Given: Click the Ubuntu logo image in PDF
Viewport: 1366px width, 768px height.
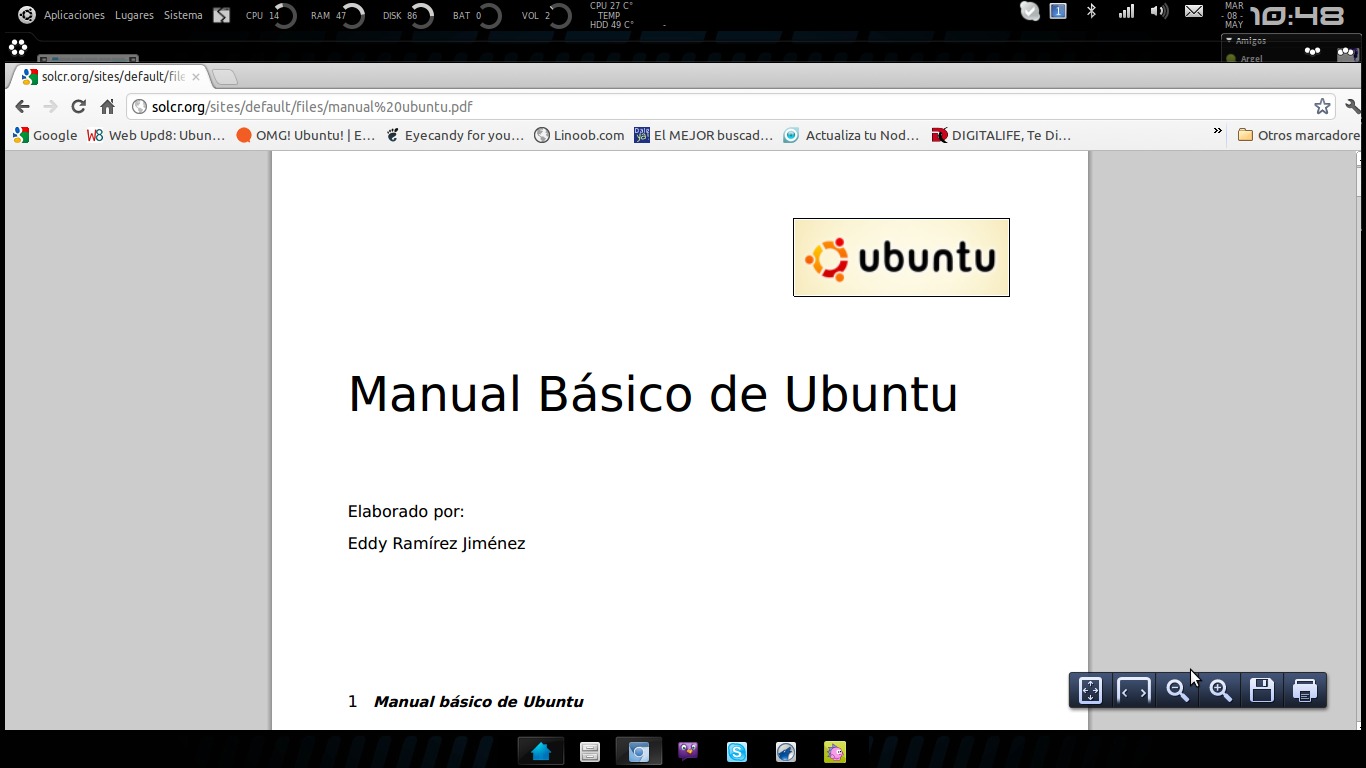Looking at the screenshot, I should (x=901, y=257).
